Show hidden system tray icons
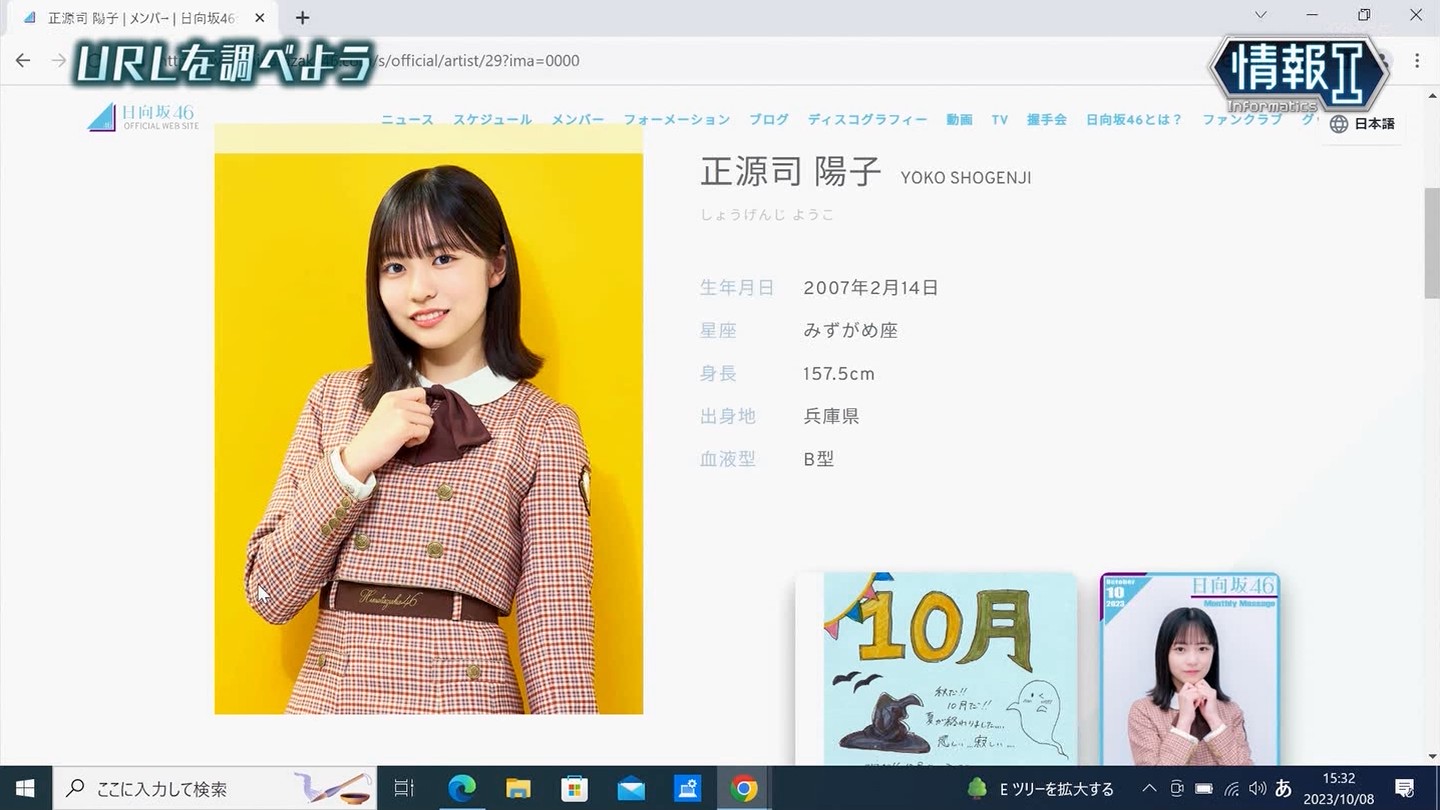 coord(1149,789)
